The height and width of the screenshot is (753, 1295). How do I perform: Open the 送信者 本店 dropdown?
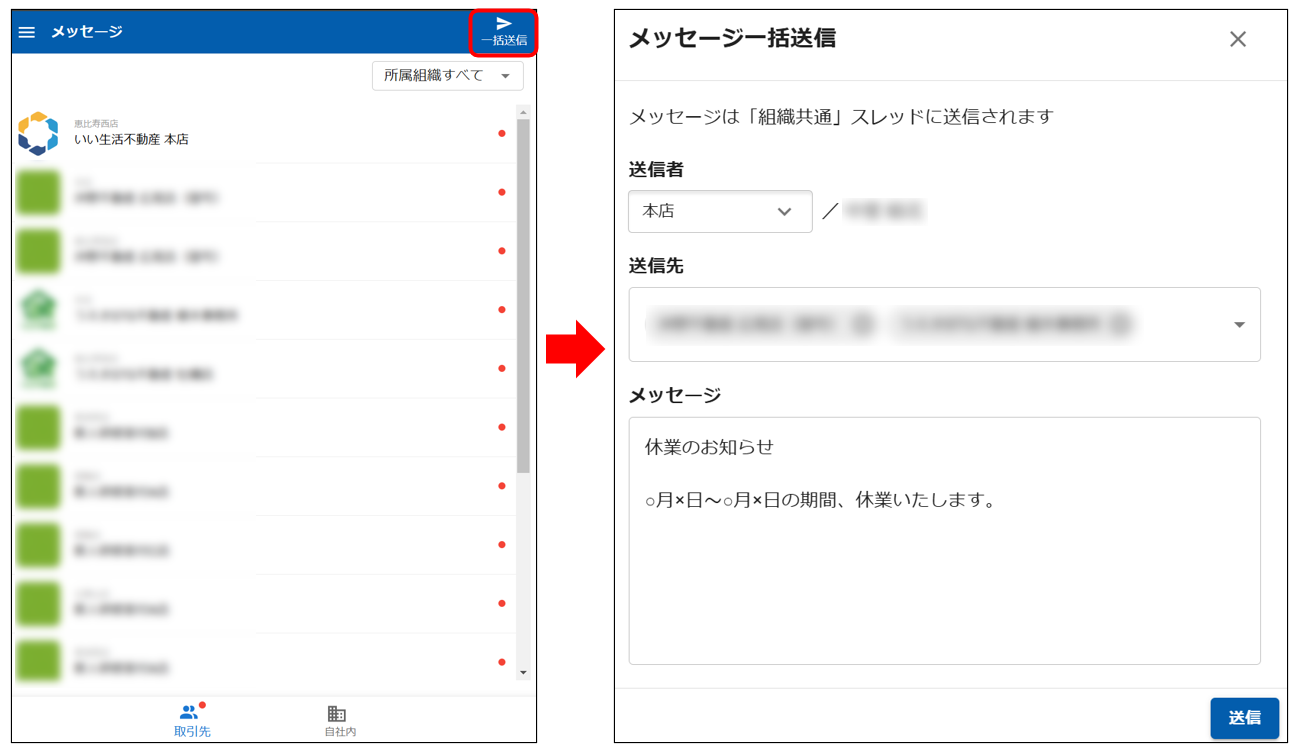click(x=720, y=211)
